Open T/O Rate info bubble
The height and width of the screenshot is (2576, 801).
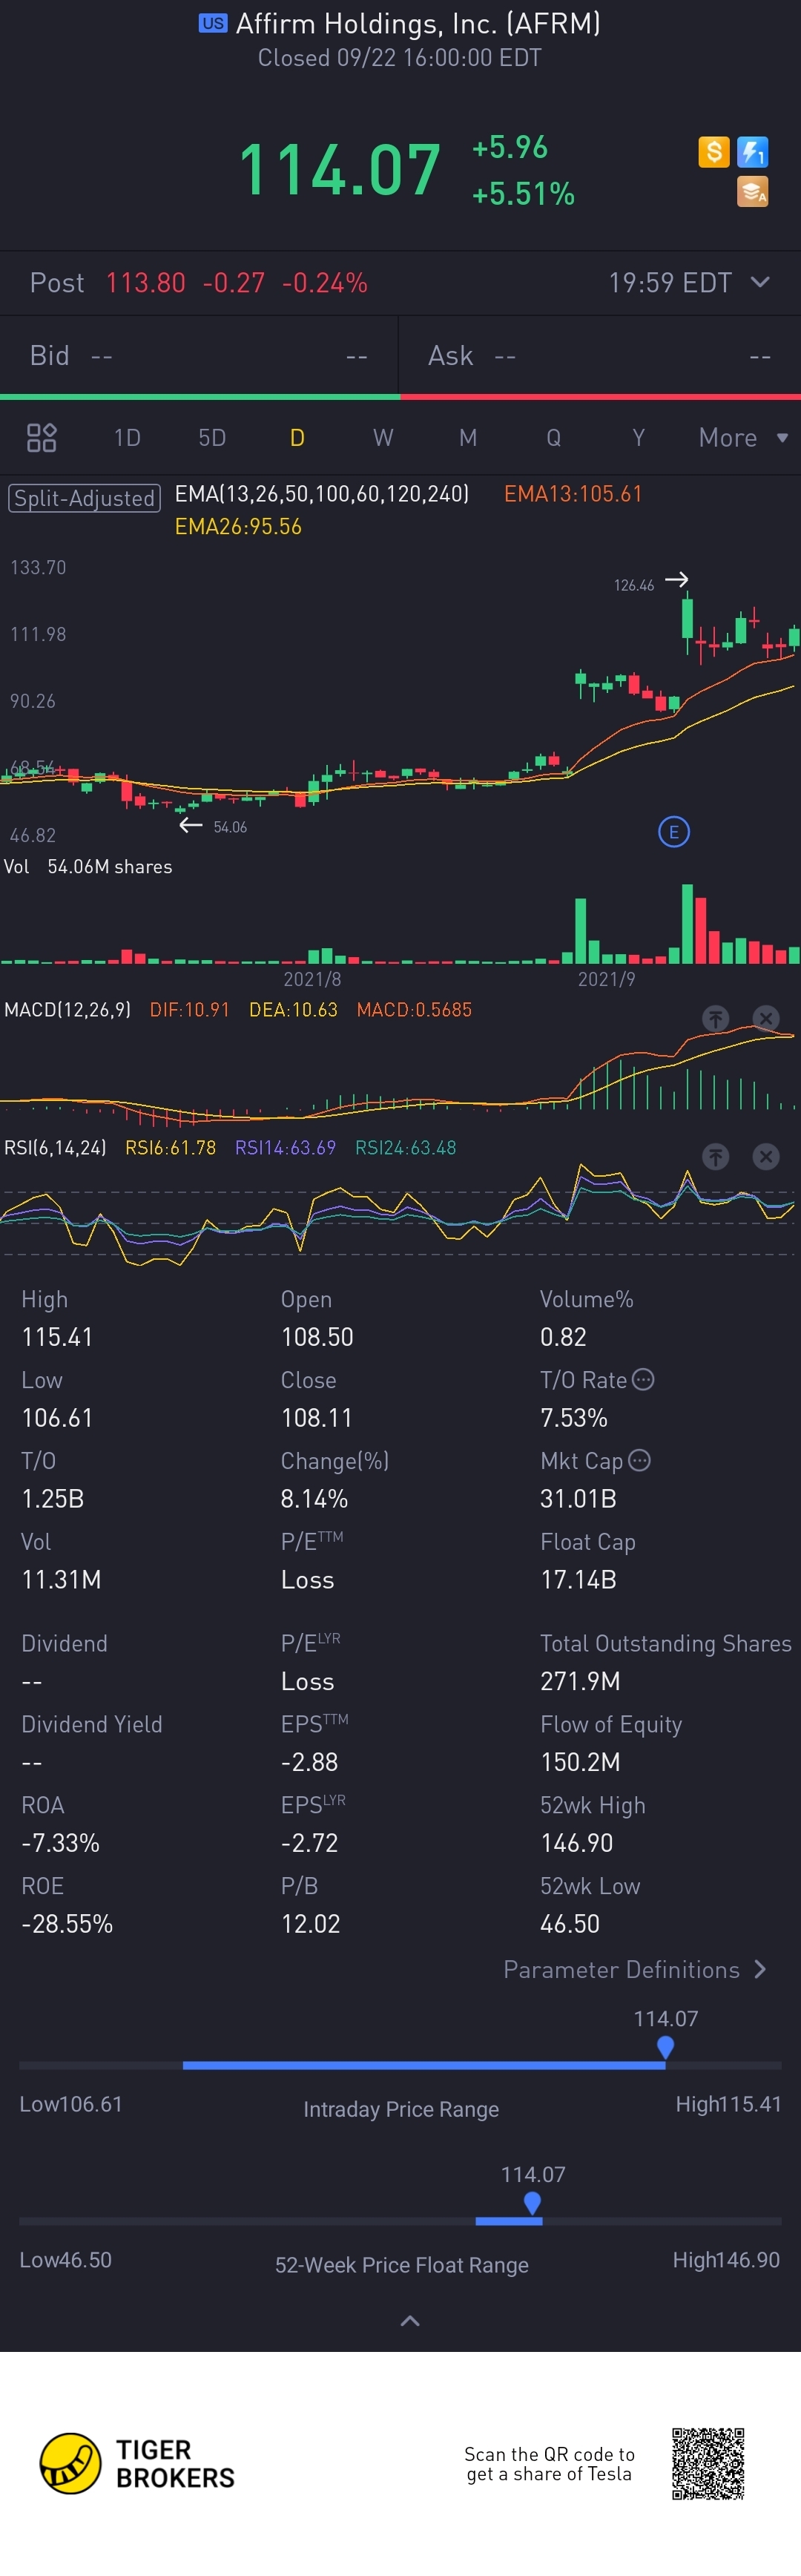coord(644,1380)
